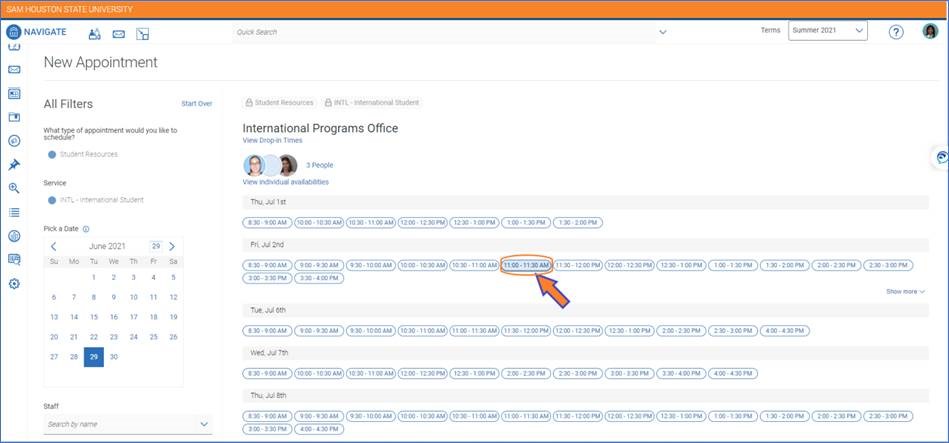Click the Start Over link
The height and width of the screenshot is (443, 949).
coord(196,103)
